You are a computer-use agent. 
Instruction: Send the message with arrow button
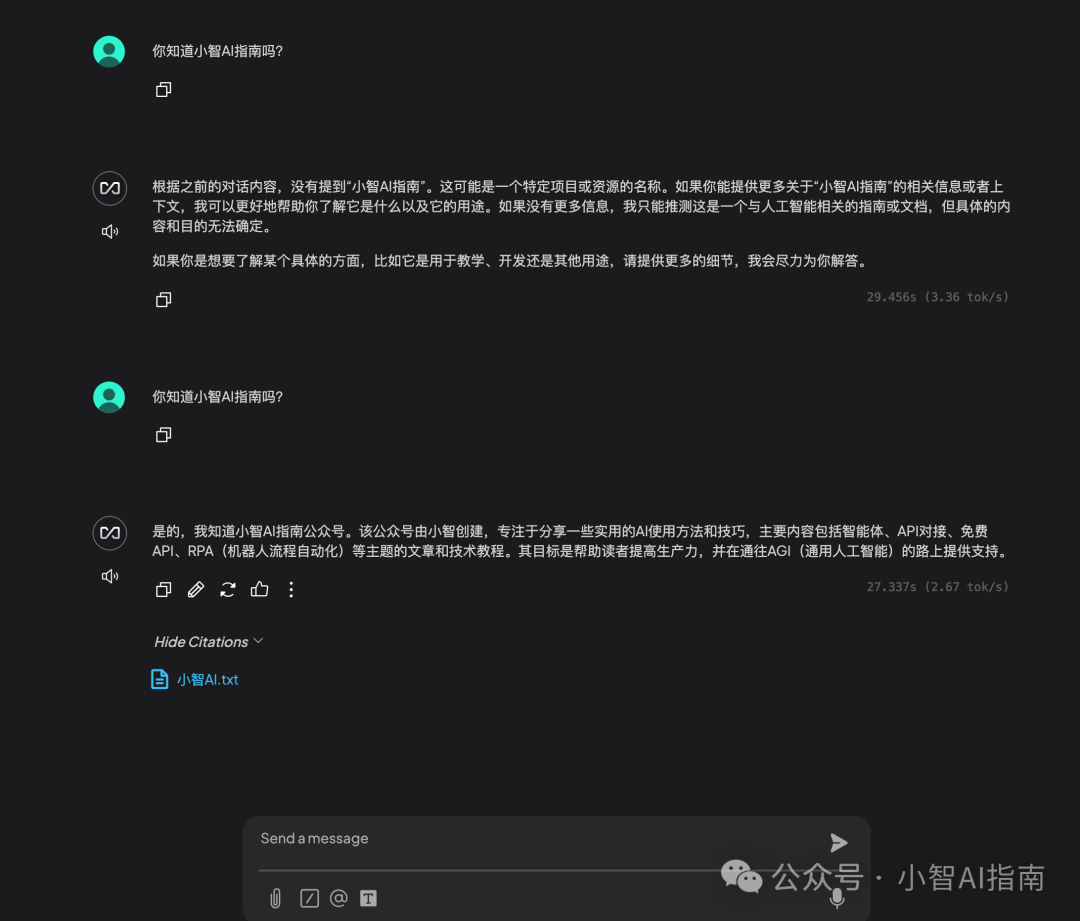click(838, 842)
